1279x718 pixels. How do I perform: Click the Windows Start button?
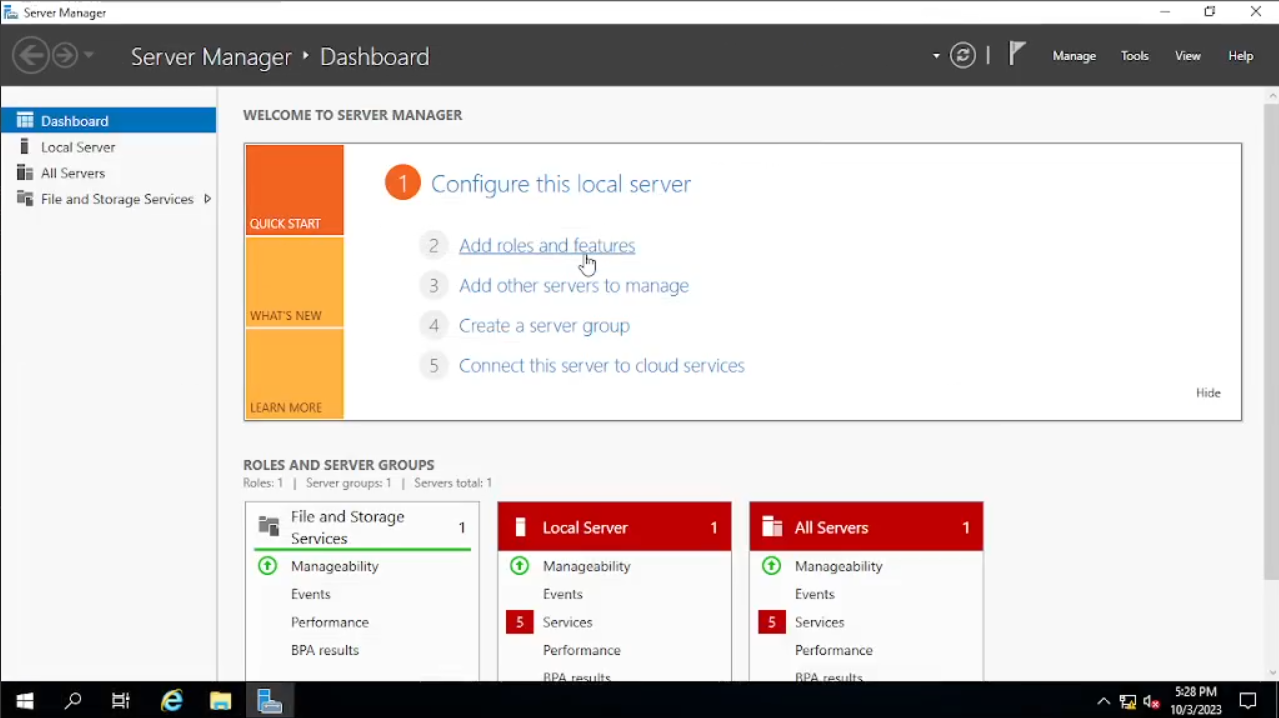click(25, 701)
